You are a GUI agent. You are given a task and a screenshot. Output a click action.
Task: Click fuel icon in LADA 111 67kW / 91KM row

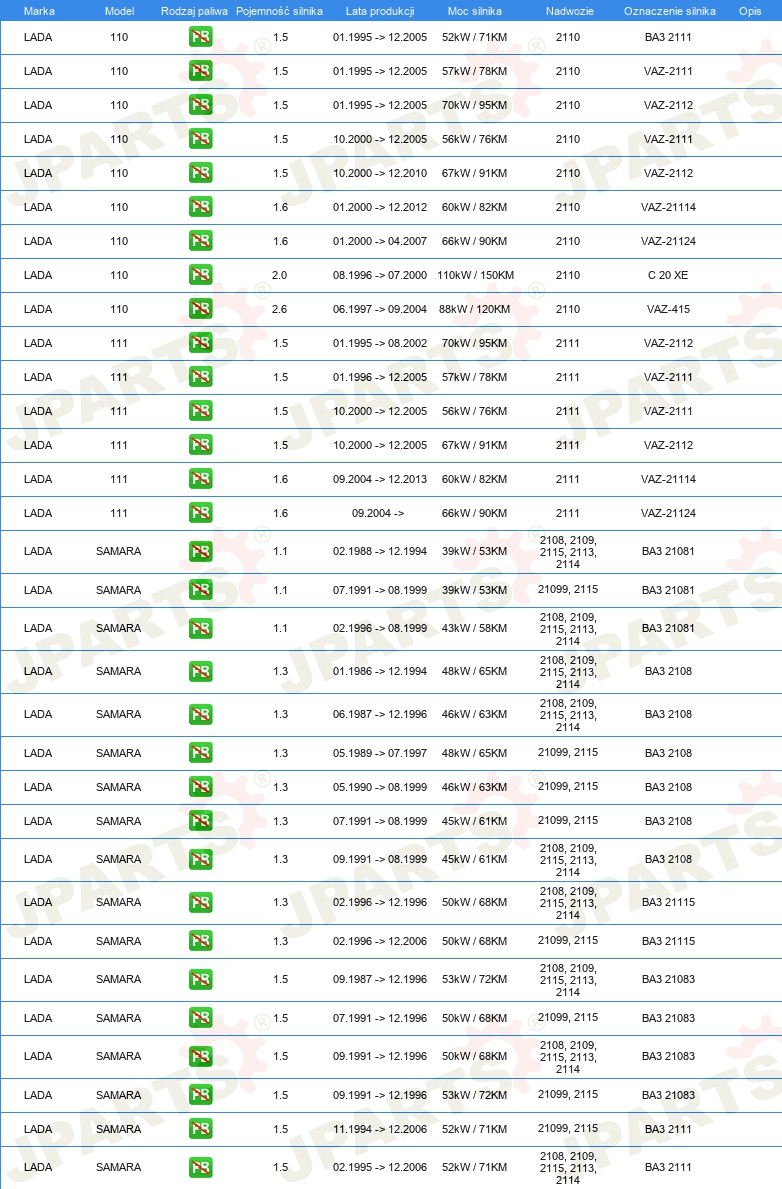point(200,445)
